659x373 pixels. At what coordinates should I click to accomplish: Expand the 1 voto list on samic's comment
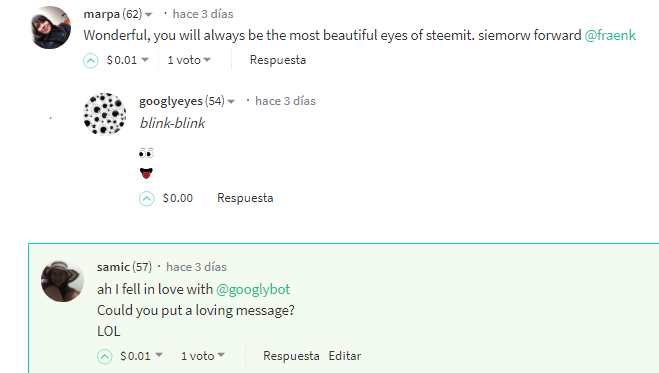(x=203, y=356)
